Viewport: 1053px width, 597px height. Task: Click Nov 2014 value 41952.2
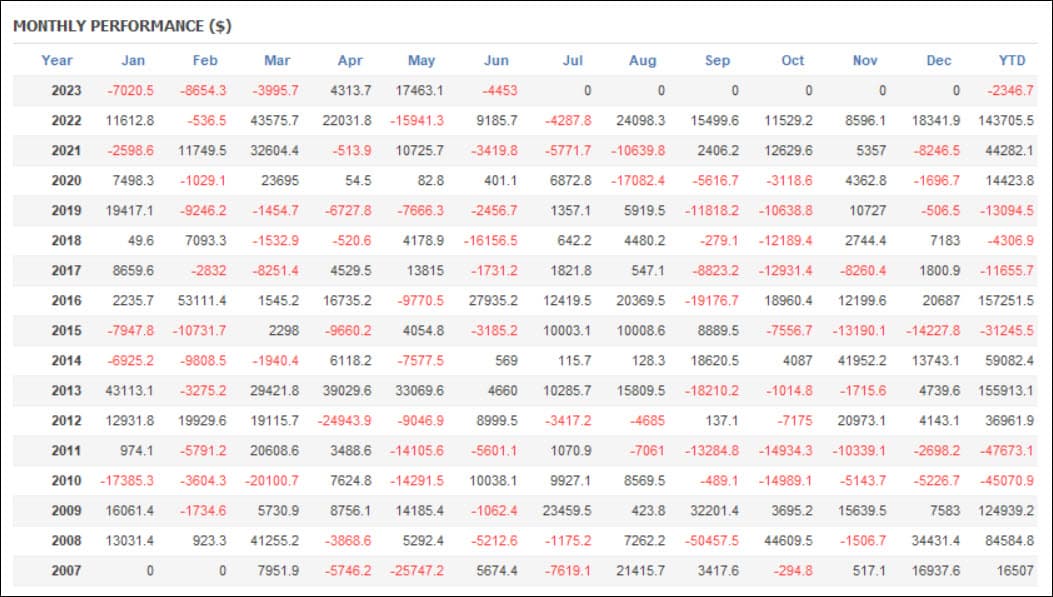pyautogui.click(x=862, y=361)
